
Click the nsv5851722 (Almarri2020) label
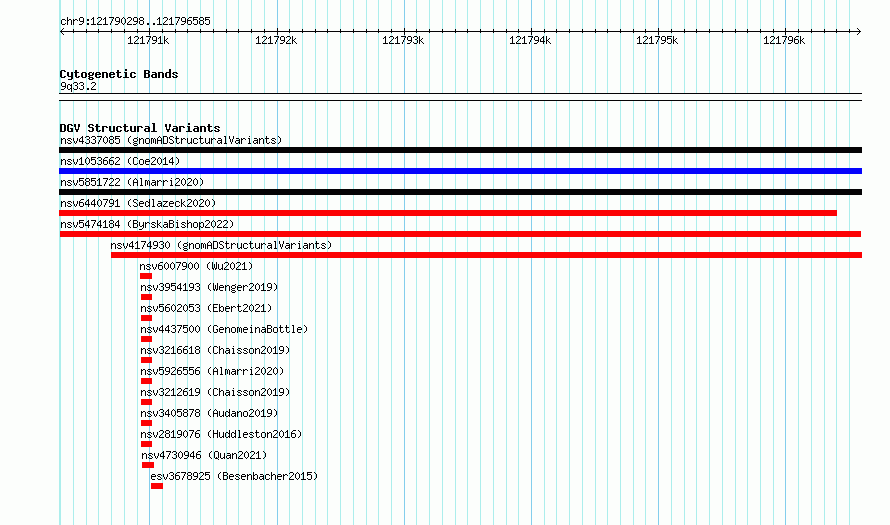(x=132, y=182)
